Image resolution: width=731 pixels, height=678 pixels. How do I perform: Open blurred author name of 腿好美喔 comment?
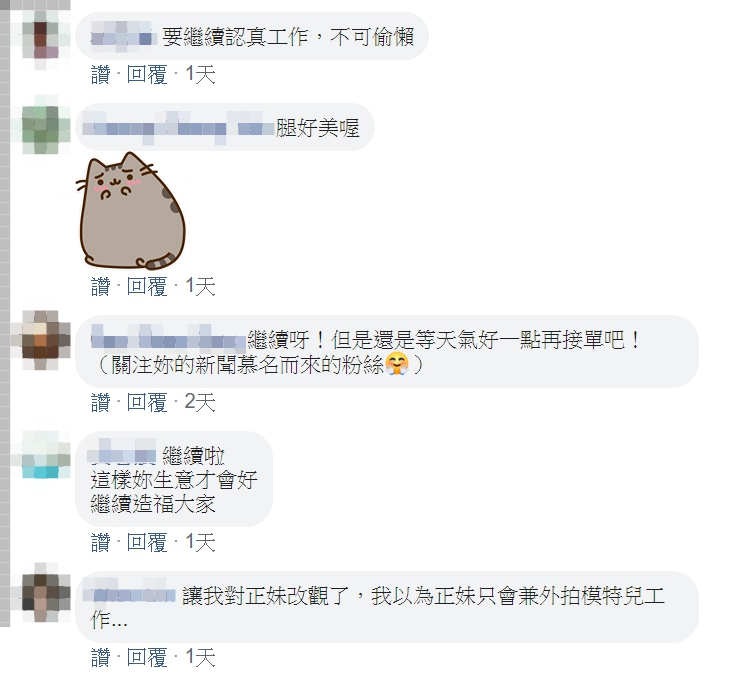click(178, 128)
